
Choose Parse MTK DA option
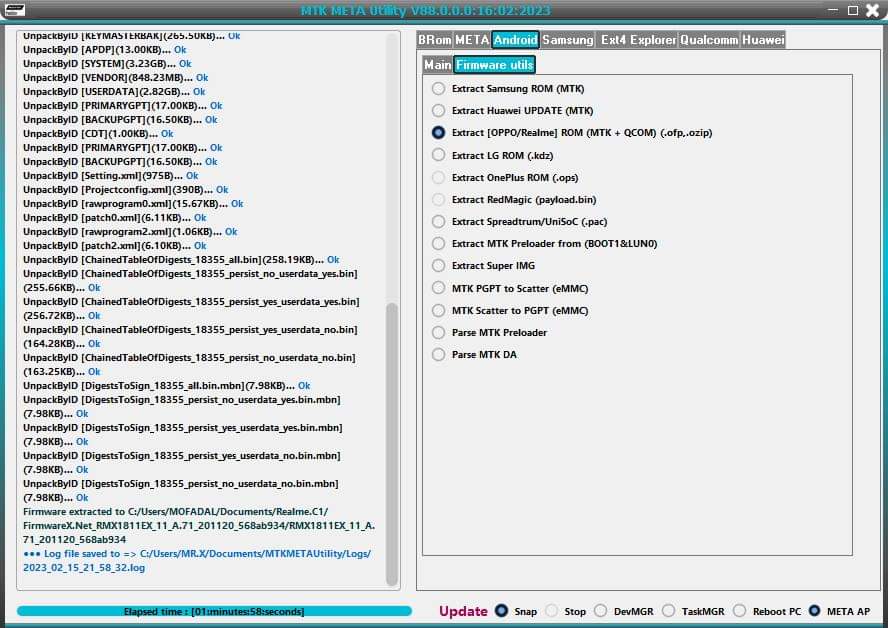tap(438, 354)
